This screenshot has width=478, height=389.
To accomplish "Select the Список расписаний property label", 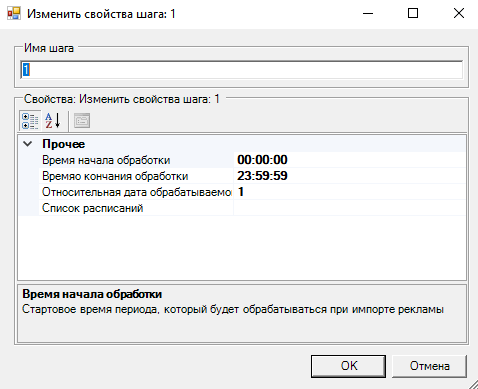I will point(92,208).
